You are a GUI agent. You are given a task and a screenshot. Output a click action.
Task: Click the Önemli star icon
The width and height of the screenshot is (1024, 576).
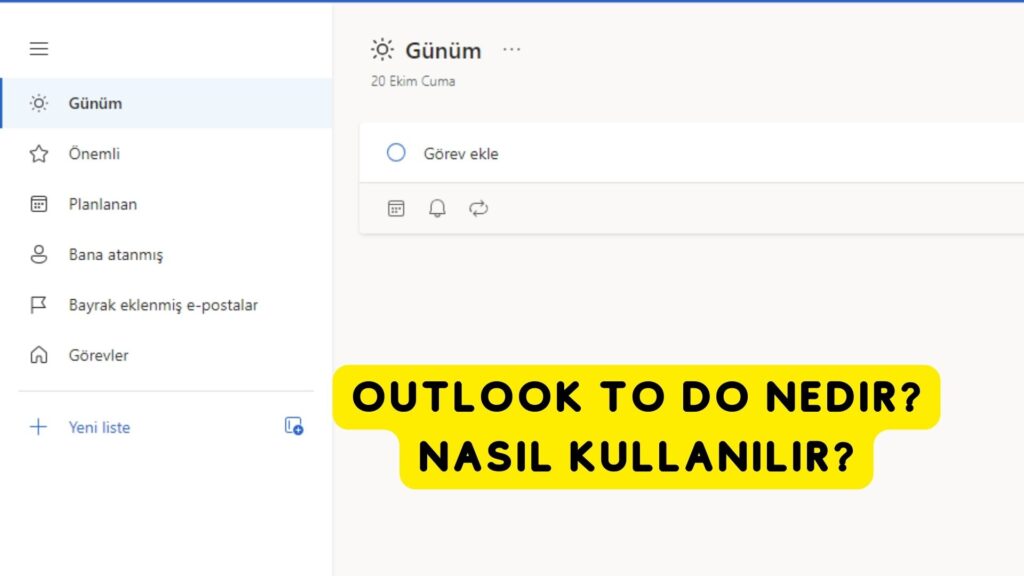coord(38,153)
